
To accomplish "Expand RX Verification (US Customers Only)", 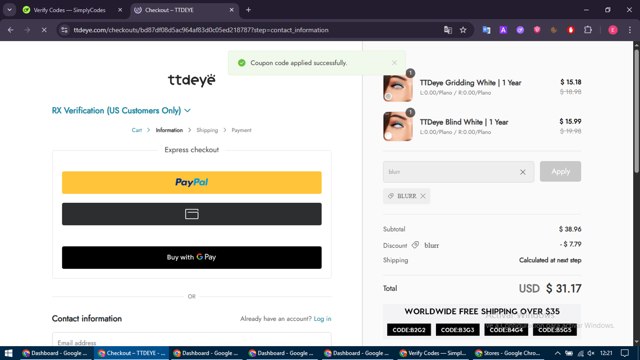I will (121, 111).
